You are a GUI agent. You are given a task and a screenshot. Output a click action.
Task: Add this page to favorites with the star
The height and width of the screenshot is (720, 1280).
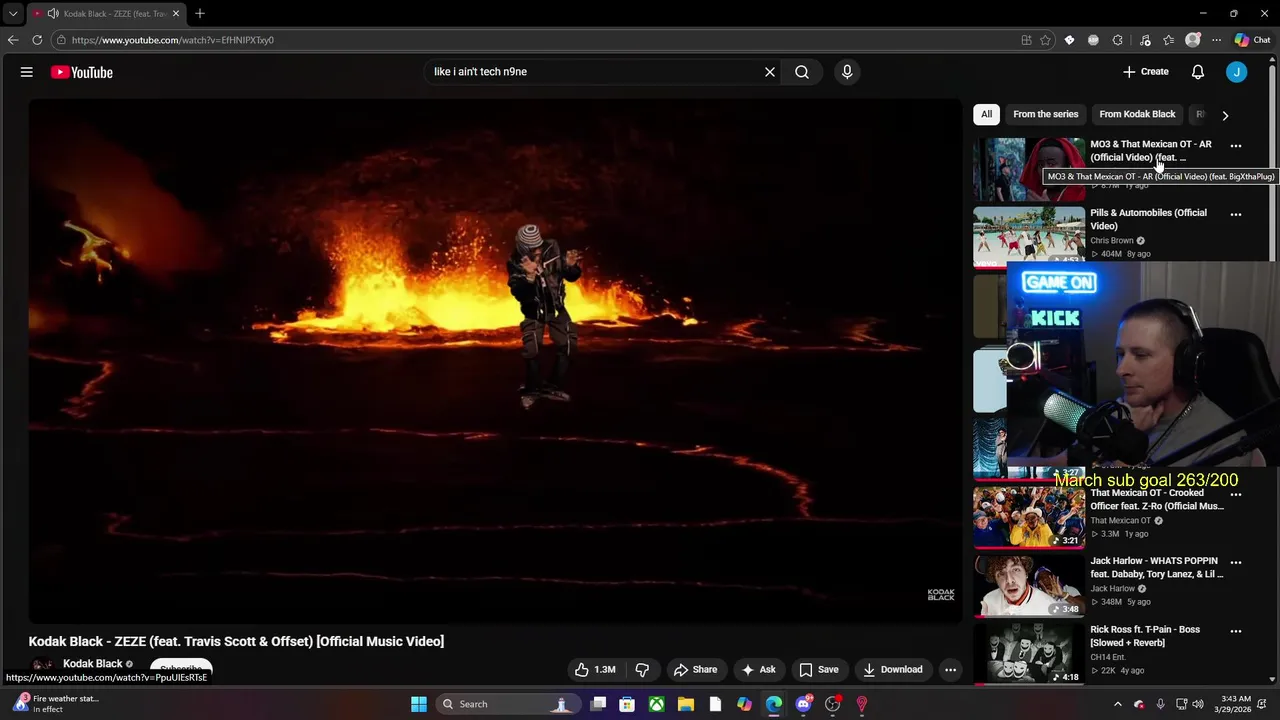coord(1045,40)
